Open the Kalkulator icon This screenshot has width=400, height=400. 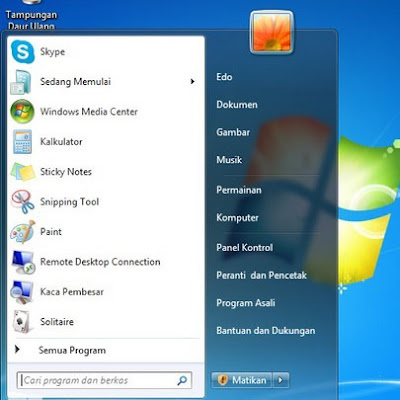point(22,142)
